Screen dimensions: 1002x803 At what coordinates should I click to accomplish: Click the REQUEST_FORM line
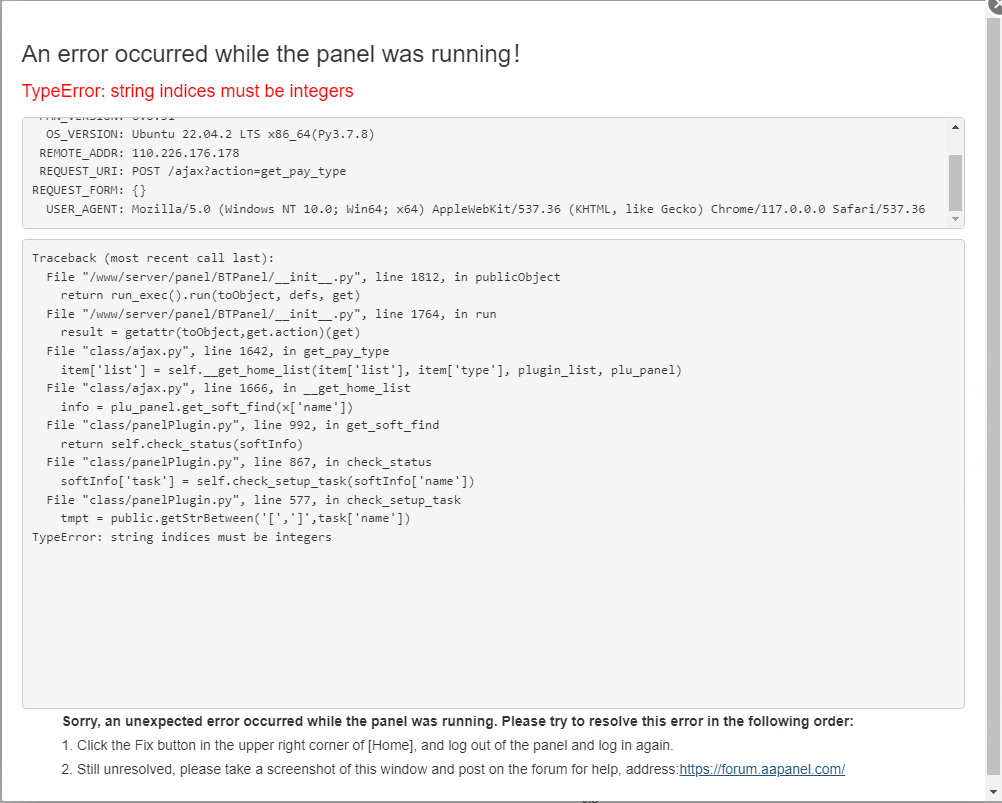click(90, 190)
